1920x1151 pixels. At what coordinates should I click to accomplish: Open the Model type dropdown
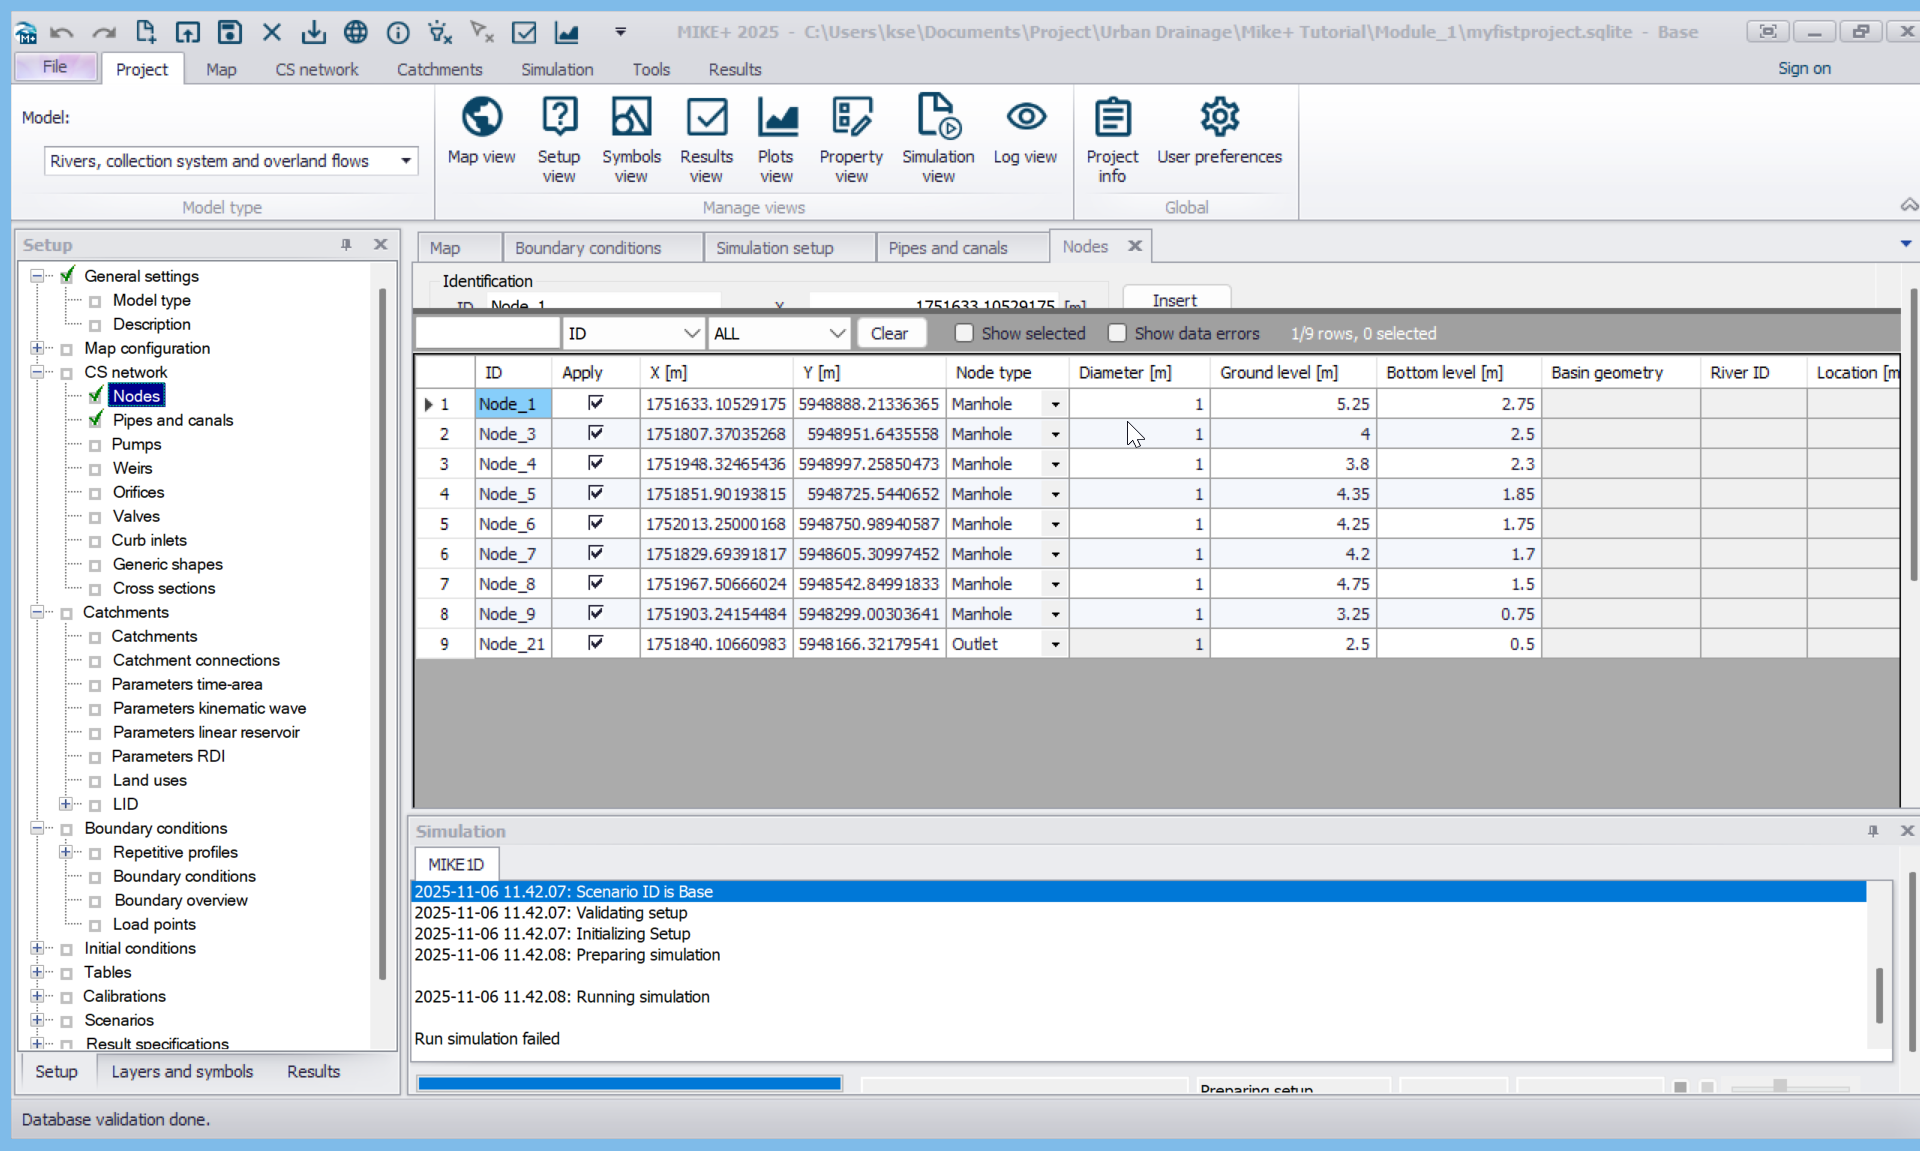405,161
